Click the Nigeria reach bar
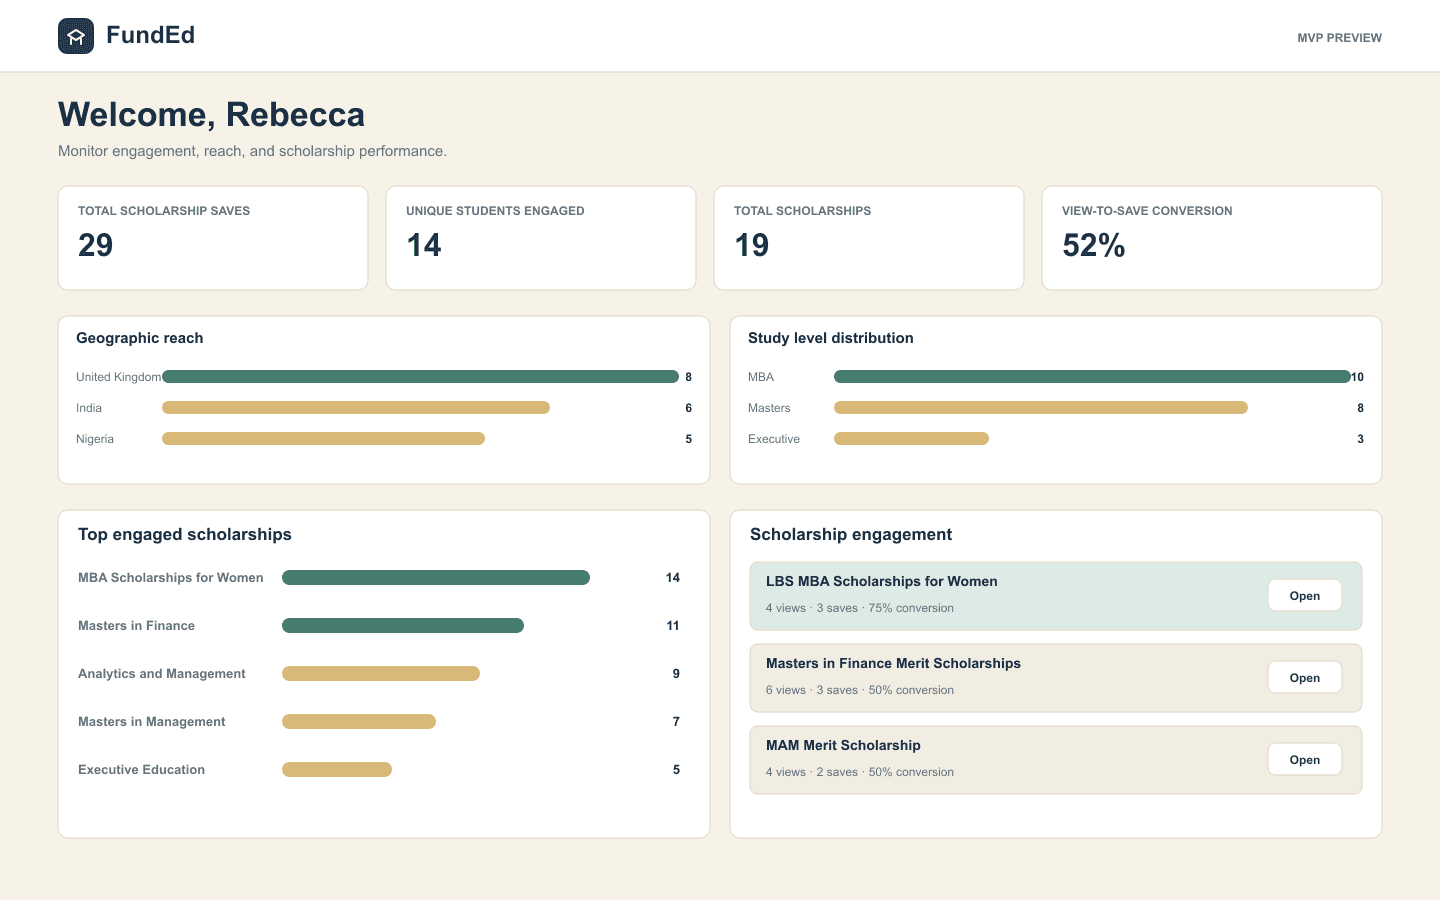This screenshot has width=1440, height=900. 323,439
